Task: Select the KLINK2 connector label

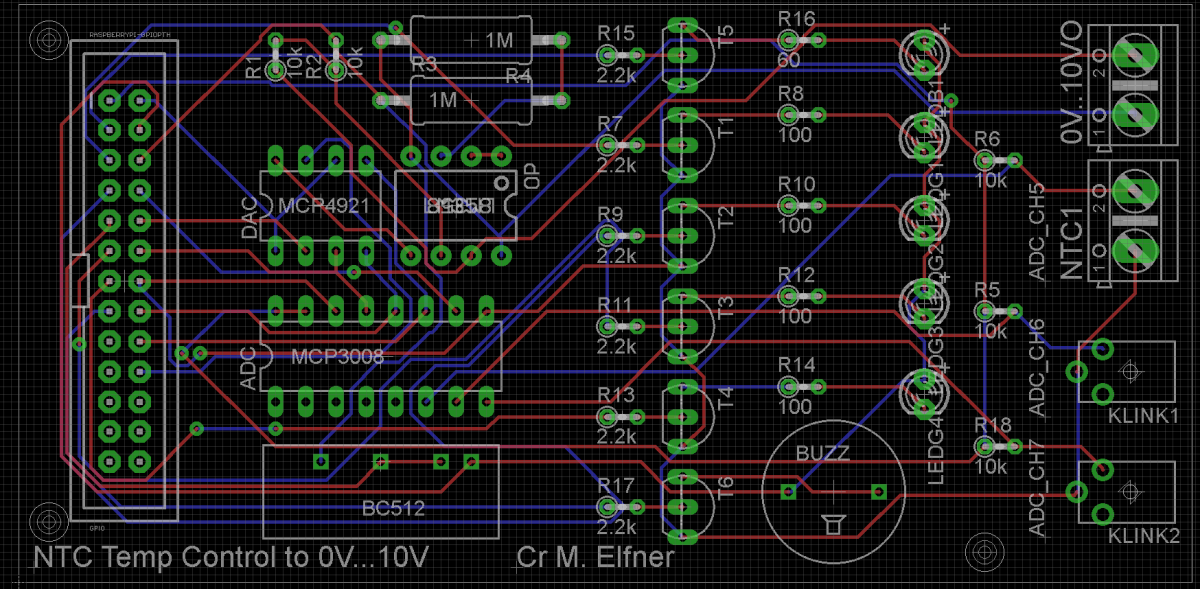Action: coord(1144,535)
